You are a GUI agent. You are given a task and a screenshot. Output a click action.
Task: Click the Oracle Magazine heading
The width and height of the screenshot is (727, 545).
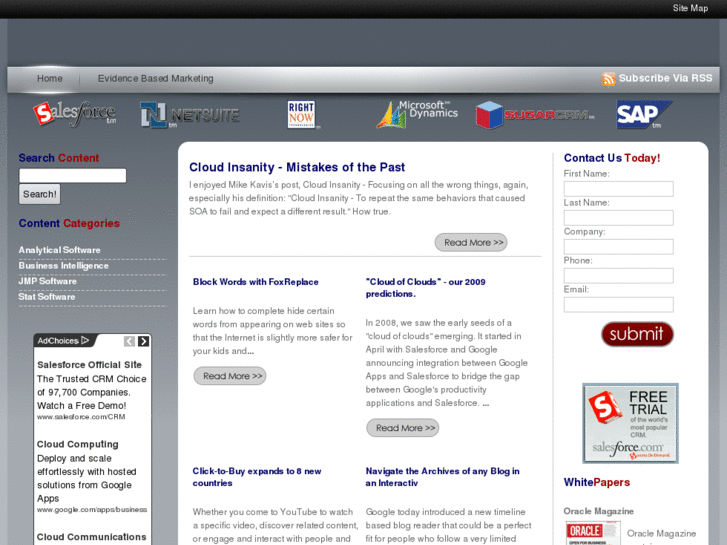pos(598,511)
